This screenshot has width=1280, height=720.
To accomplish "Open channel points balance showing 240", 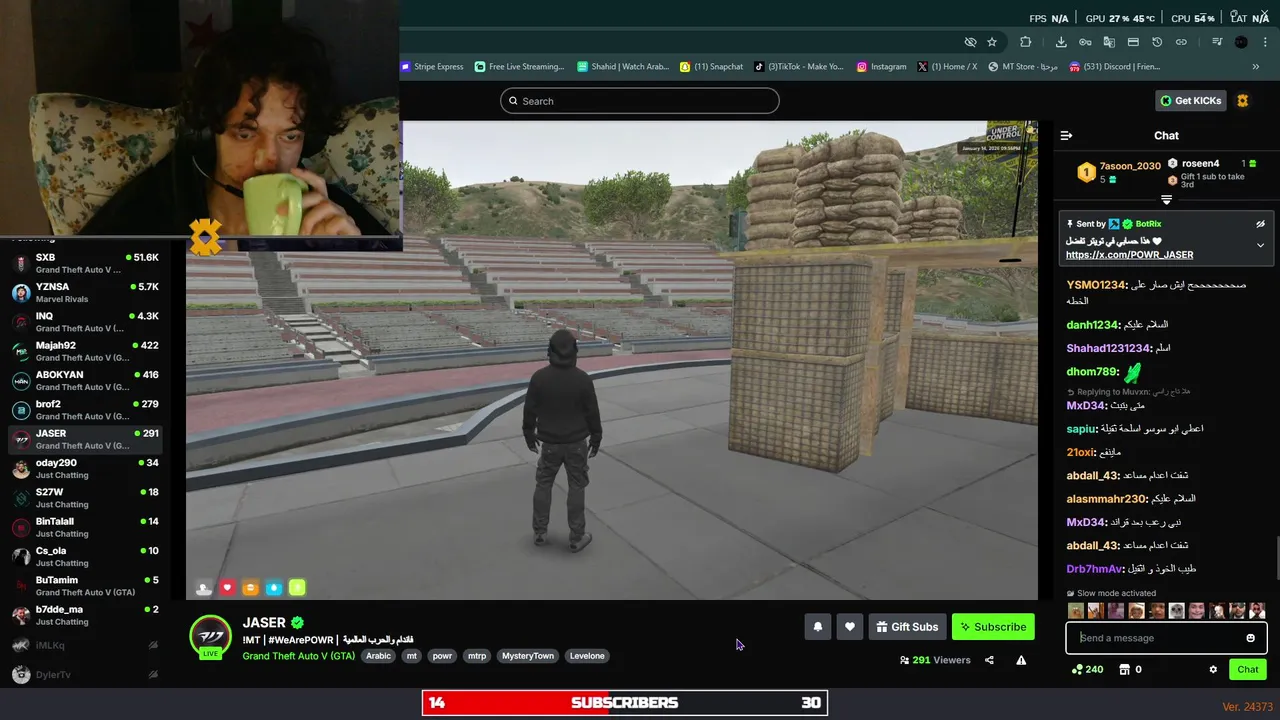I will 1088,669.
